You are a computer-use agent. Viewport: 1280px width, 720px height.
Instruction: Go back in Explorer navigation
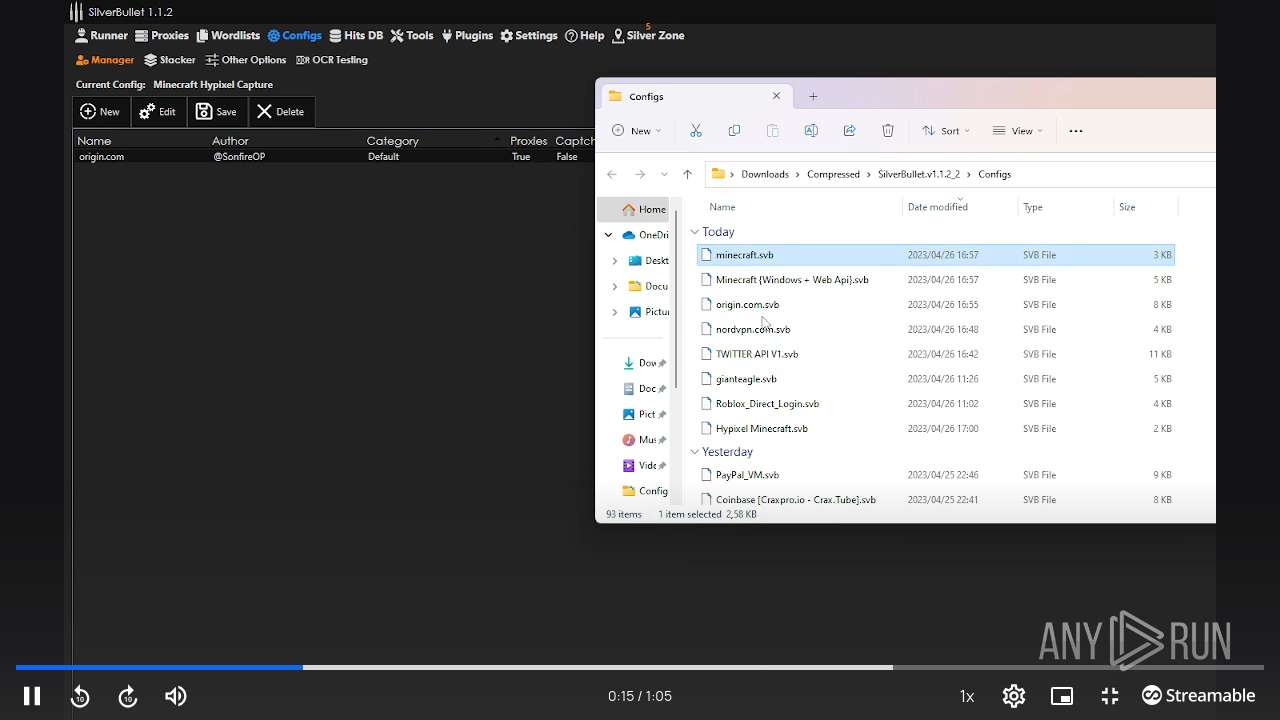[612, 174]
